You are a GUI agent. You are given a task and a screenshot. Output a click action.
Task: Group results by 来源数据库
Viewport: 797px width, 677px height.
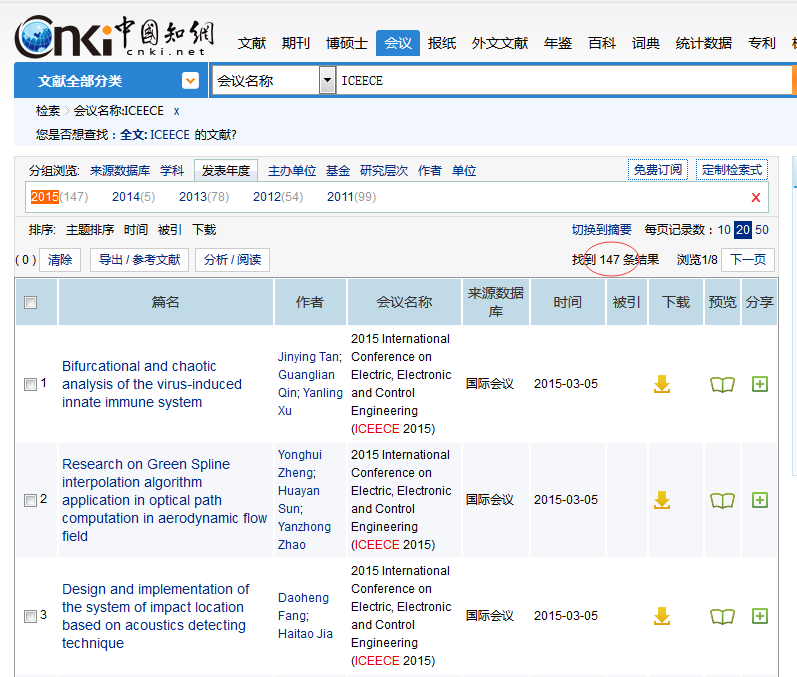(120, 171)
